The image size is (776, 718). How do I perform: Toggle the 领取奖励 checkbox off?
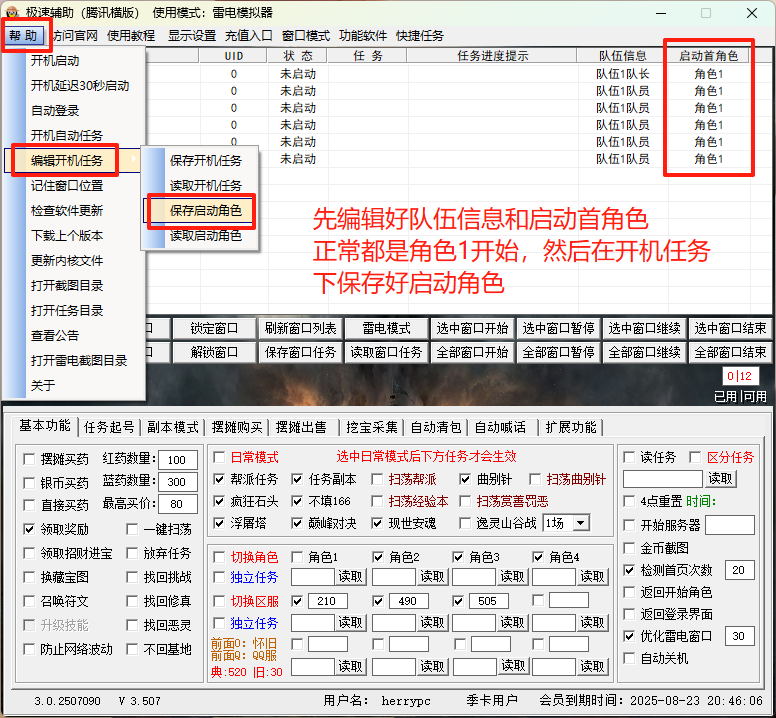pyautogui.click(x=29, y=529)
